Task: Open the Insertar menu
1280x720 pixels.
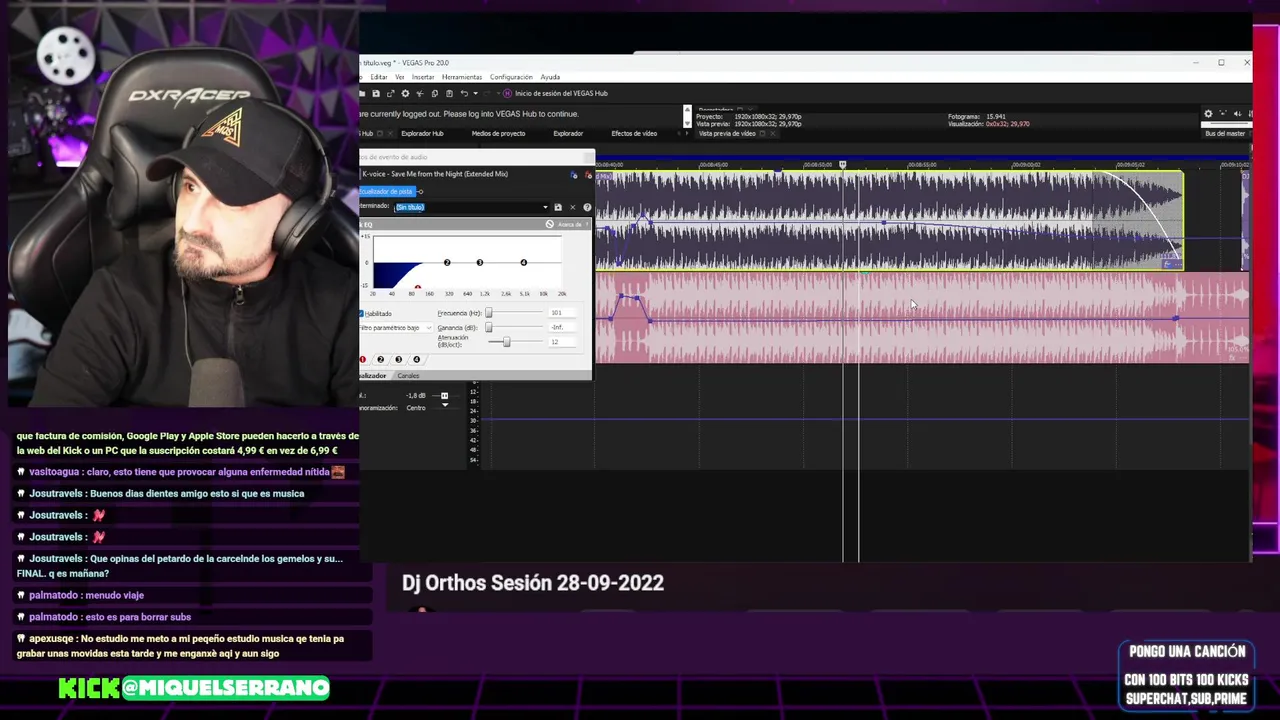Action: (x=423, y=77)
